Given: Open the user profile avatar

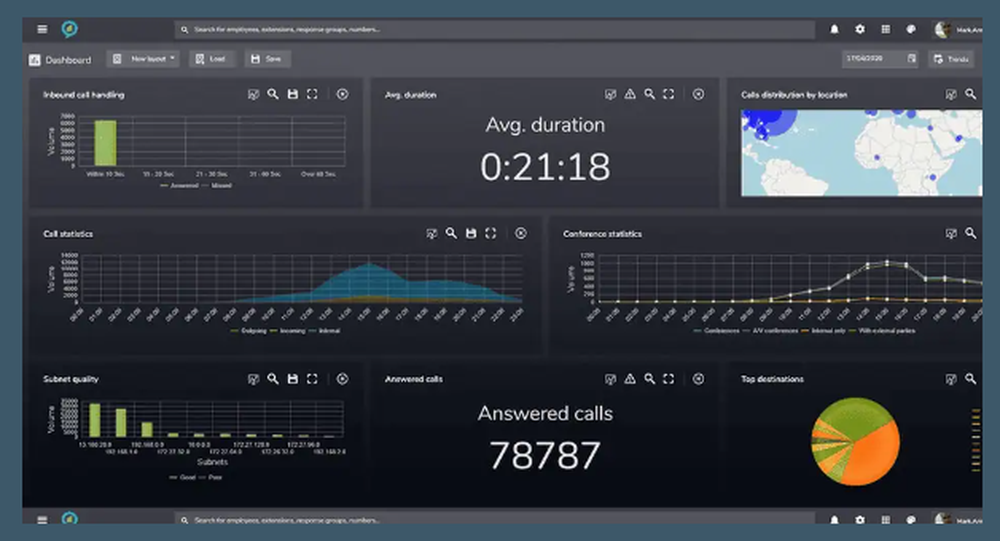Looking at the screenshot, I should (x=942, y=29).
